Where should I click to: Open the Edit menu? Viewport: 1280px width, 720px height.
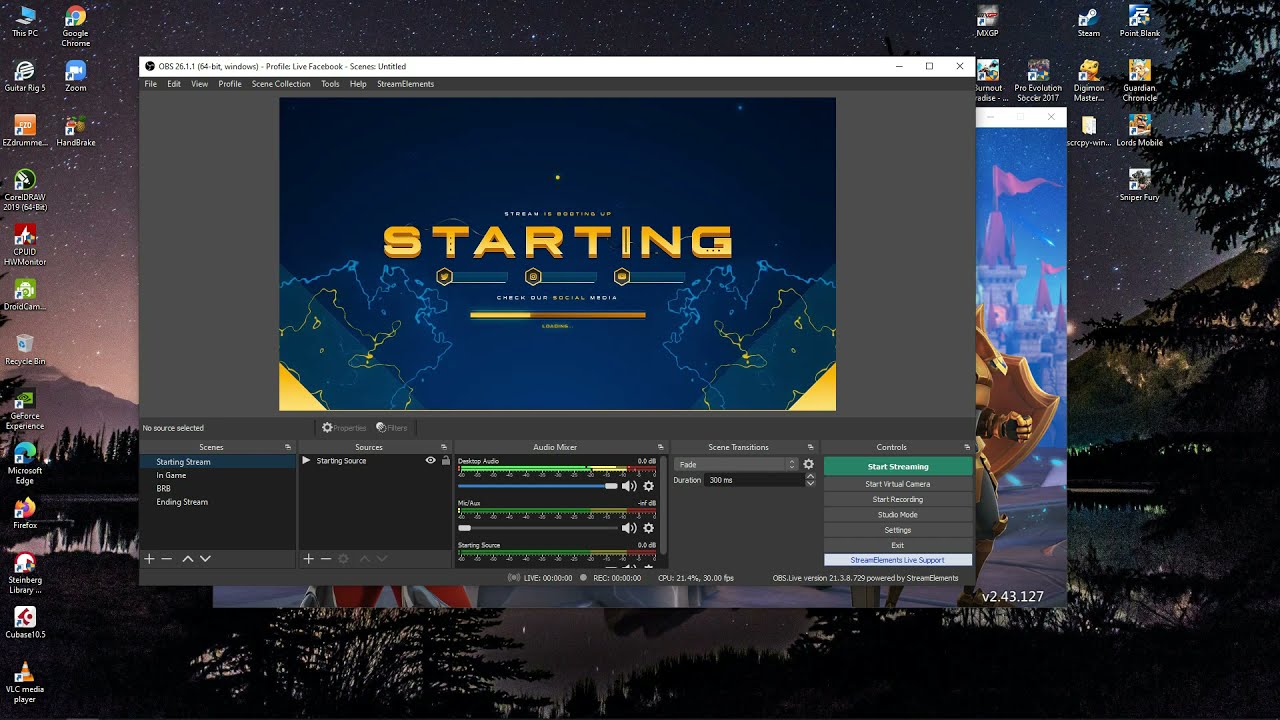click(x=174, y=84)
